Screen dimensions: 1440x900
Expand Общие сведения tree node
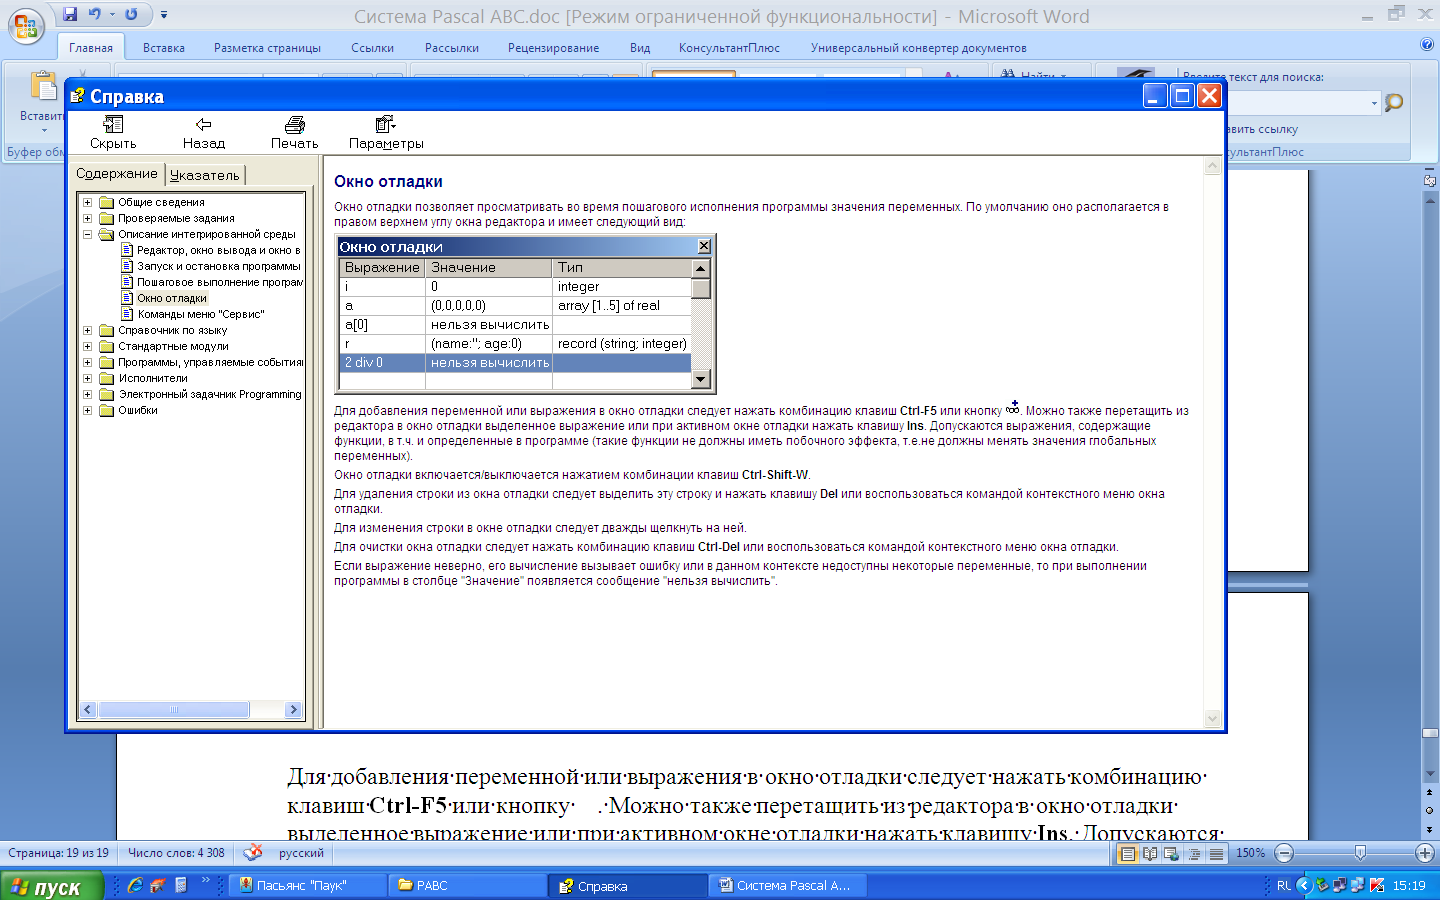click(x=87, y=202)
